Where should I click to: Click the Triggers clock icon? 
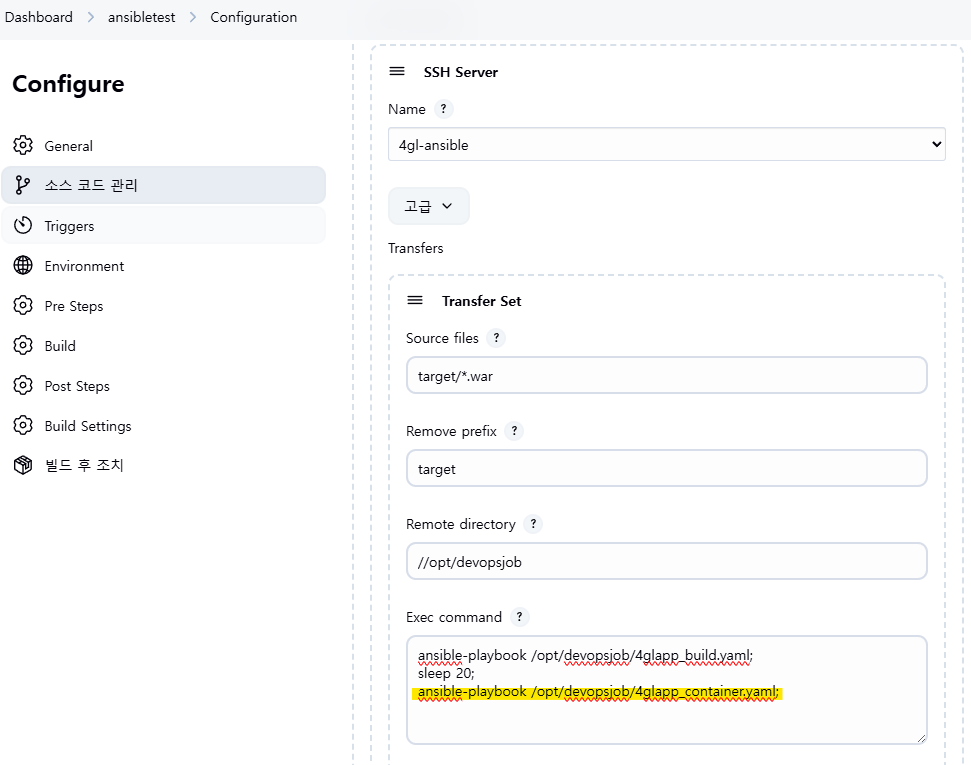pyautogui.click(x=23, y=226)
